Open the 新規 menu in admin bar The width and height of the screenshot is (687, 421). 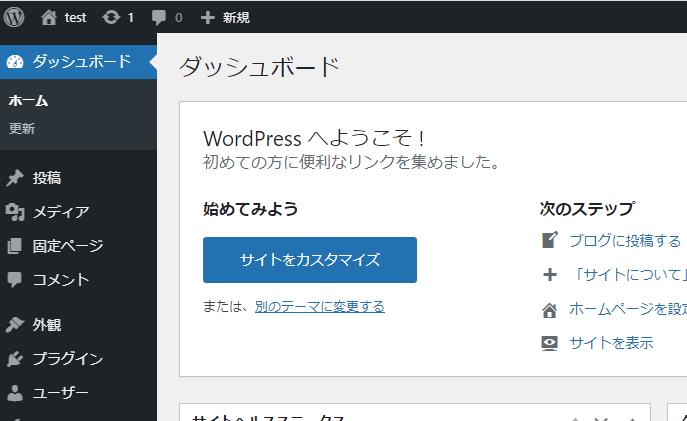click(x=236, y=18)
